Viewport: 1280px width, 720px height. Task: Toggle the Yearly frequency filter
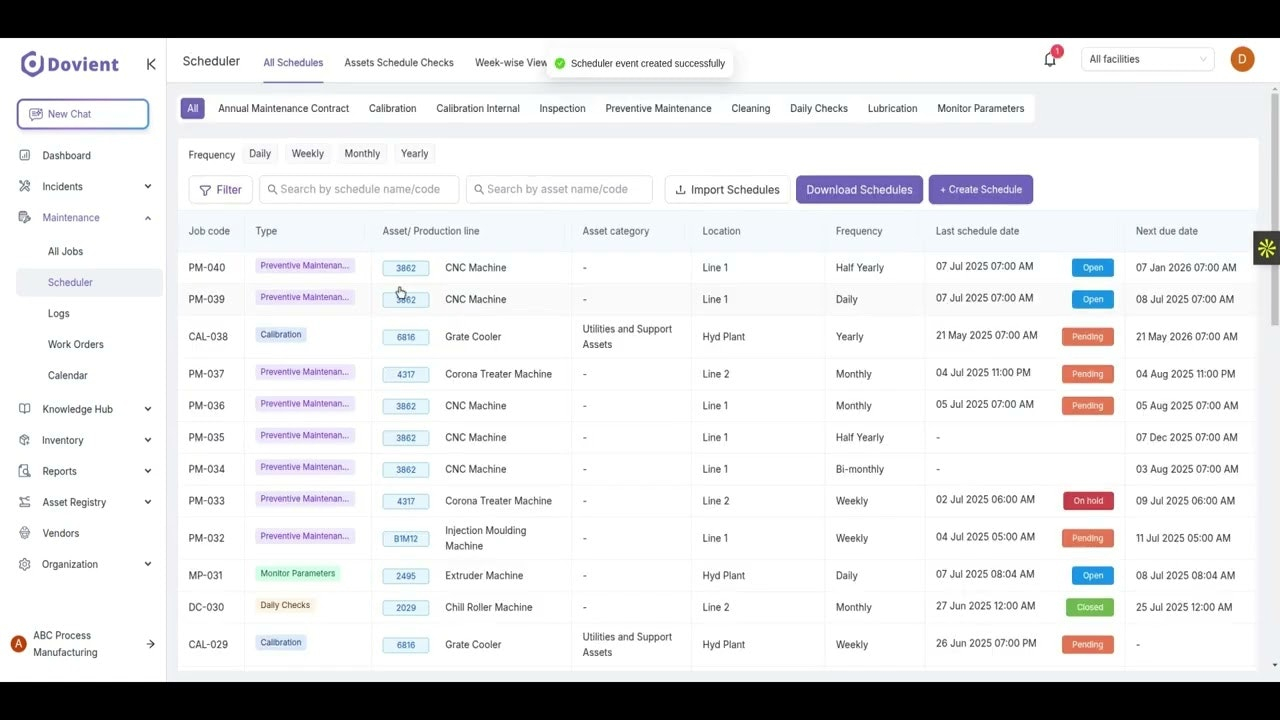[414, 154]
